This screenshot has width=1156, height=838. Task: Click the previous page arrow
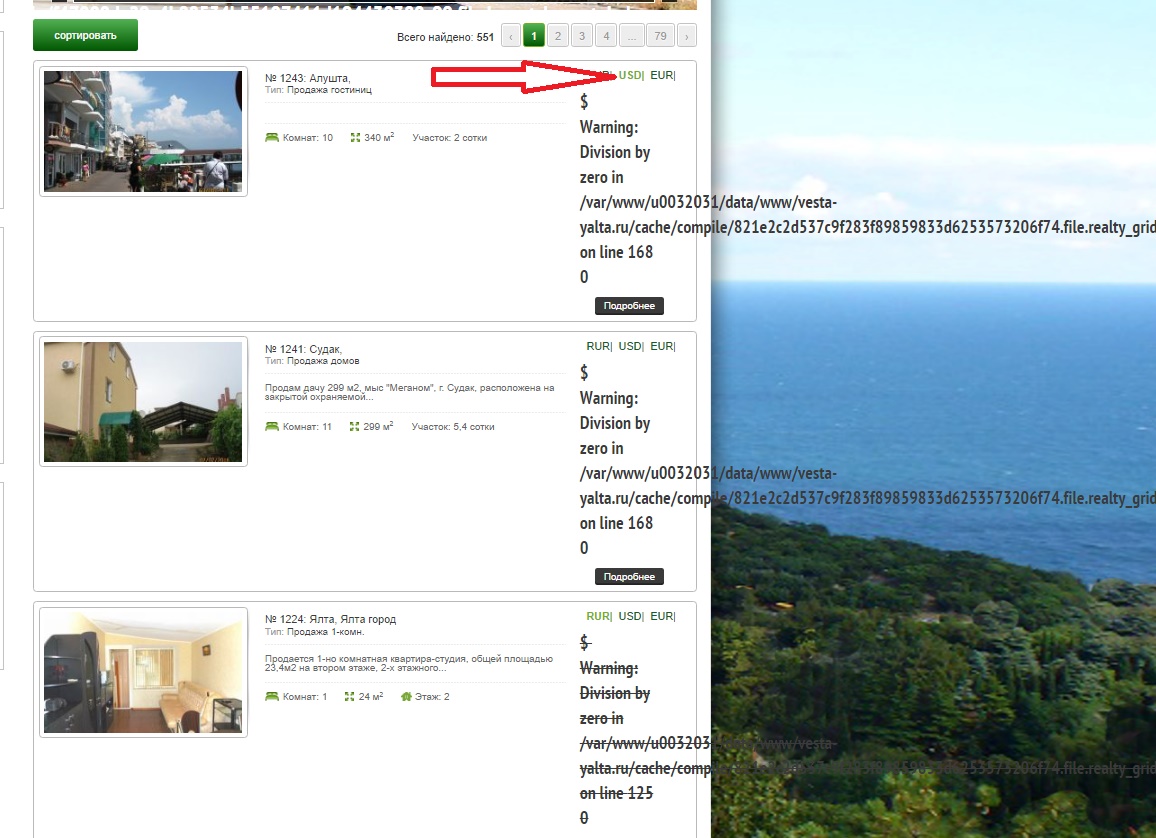click(510, 37)
